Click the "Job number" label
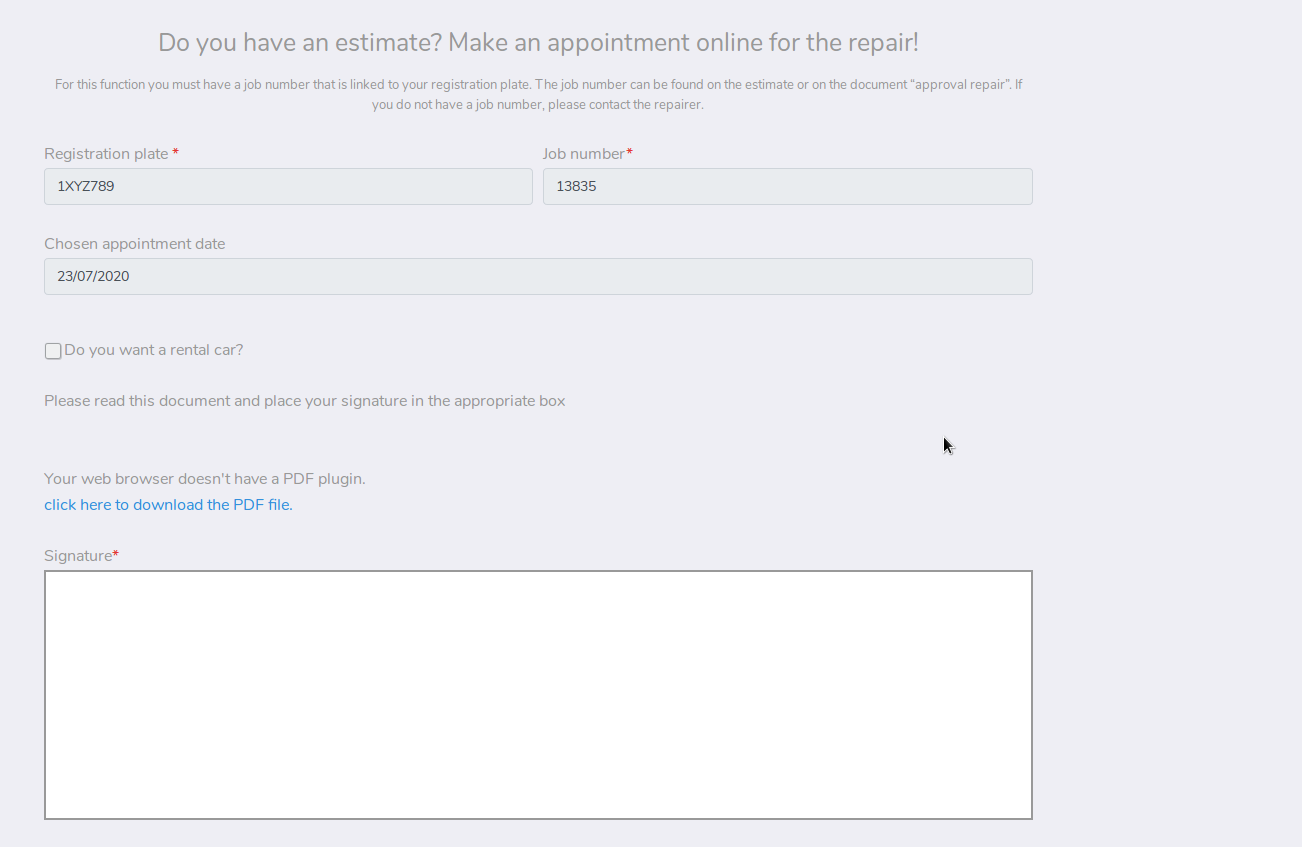The height and width of the screenshot is (847, 1302). (584, 154)
